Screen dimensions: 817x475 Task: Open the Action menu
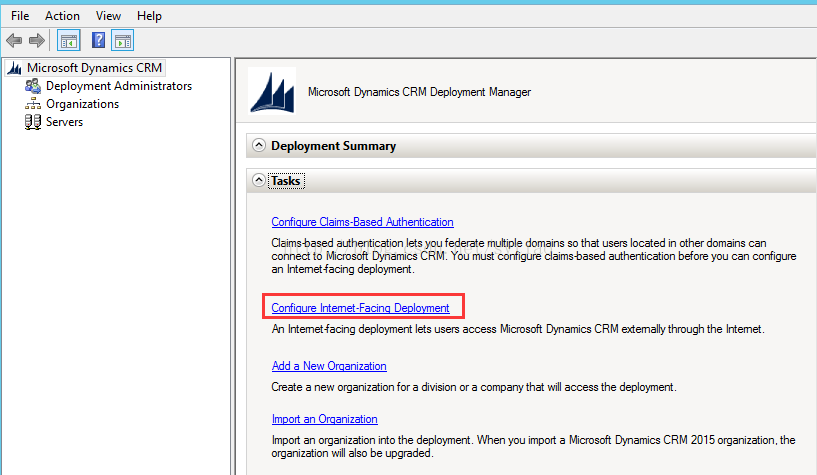[x=62, y=16]
